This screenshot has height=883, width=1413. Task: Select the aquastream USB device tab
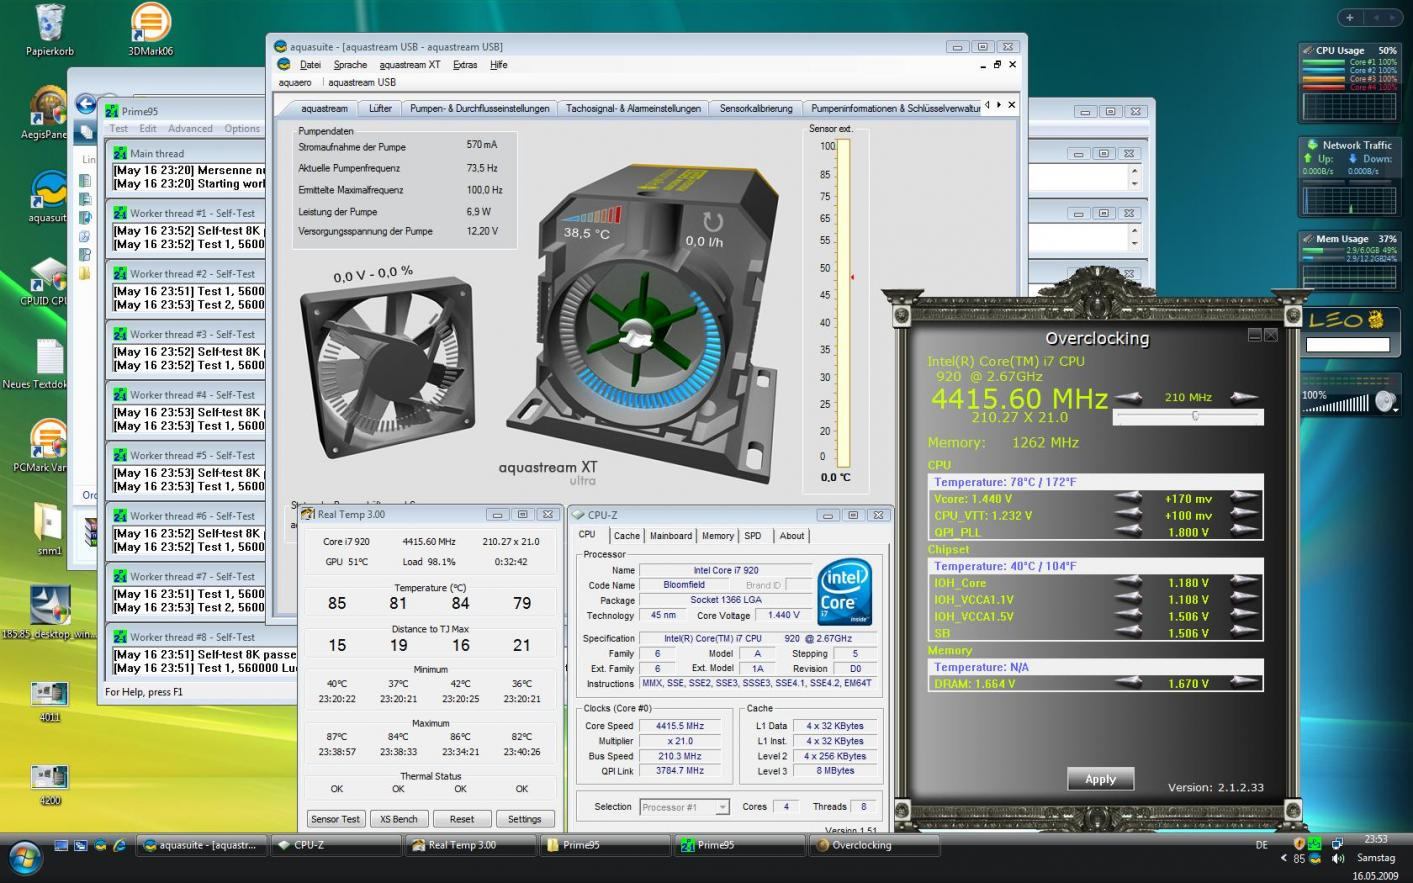(x=361, y=83)
